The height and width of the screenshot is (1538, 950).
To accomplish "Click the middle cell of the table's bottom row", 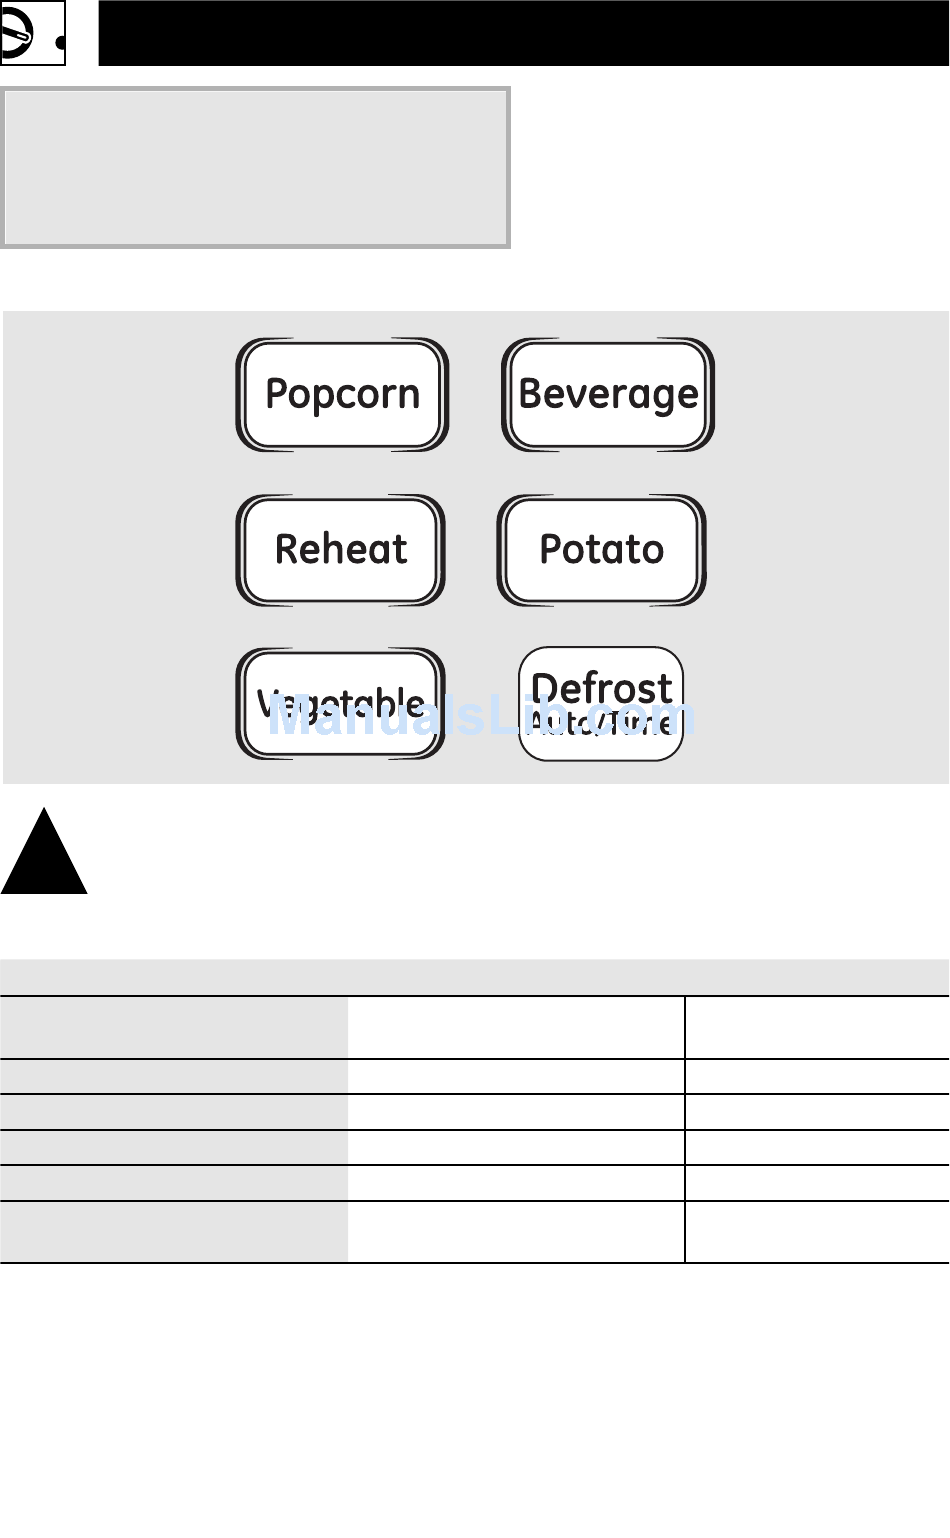I will click(x=516, y=1232).
